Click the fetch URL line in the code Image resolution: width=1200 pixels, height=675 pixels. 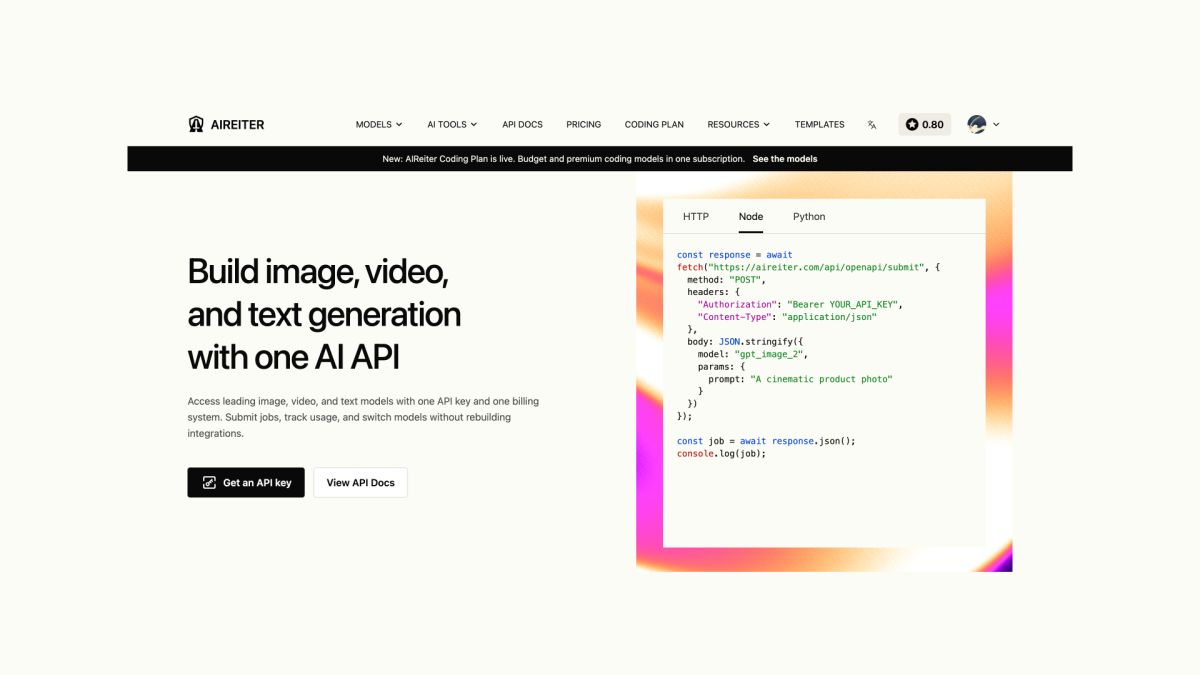point(808,267)
